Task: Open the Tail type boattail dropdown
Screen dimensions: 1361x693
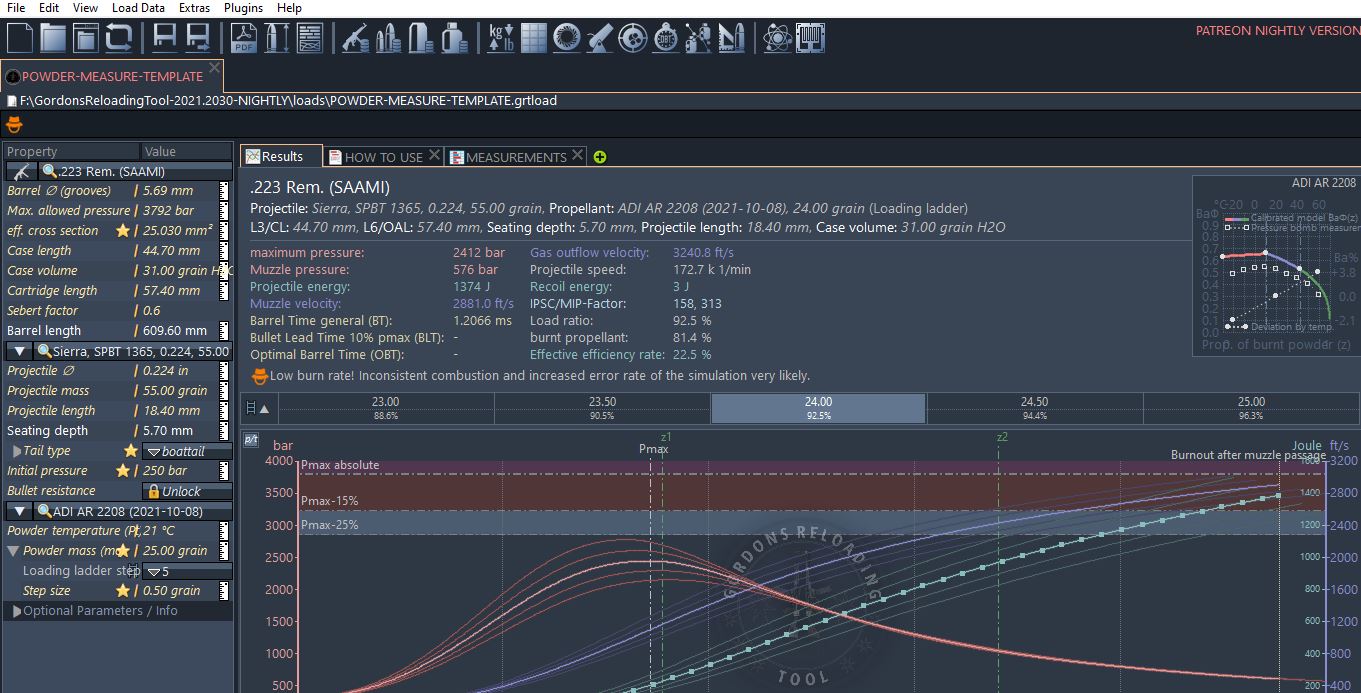Action: pos(187,451)
